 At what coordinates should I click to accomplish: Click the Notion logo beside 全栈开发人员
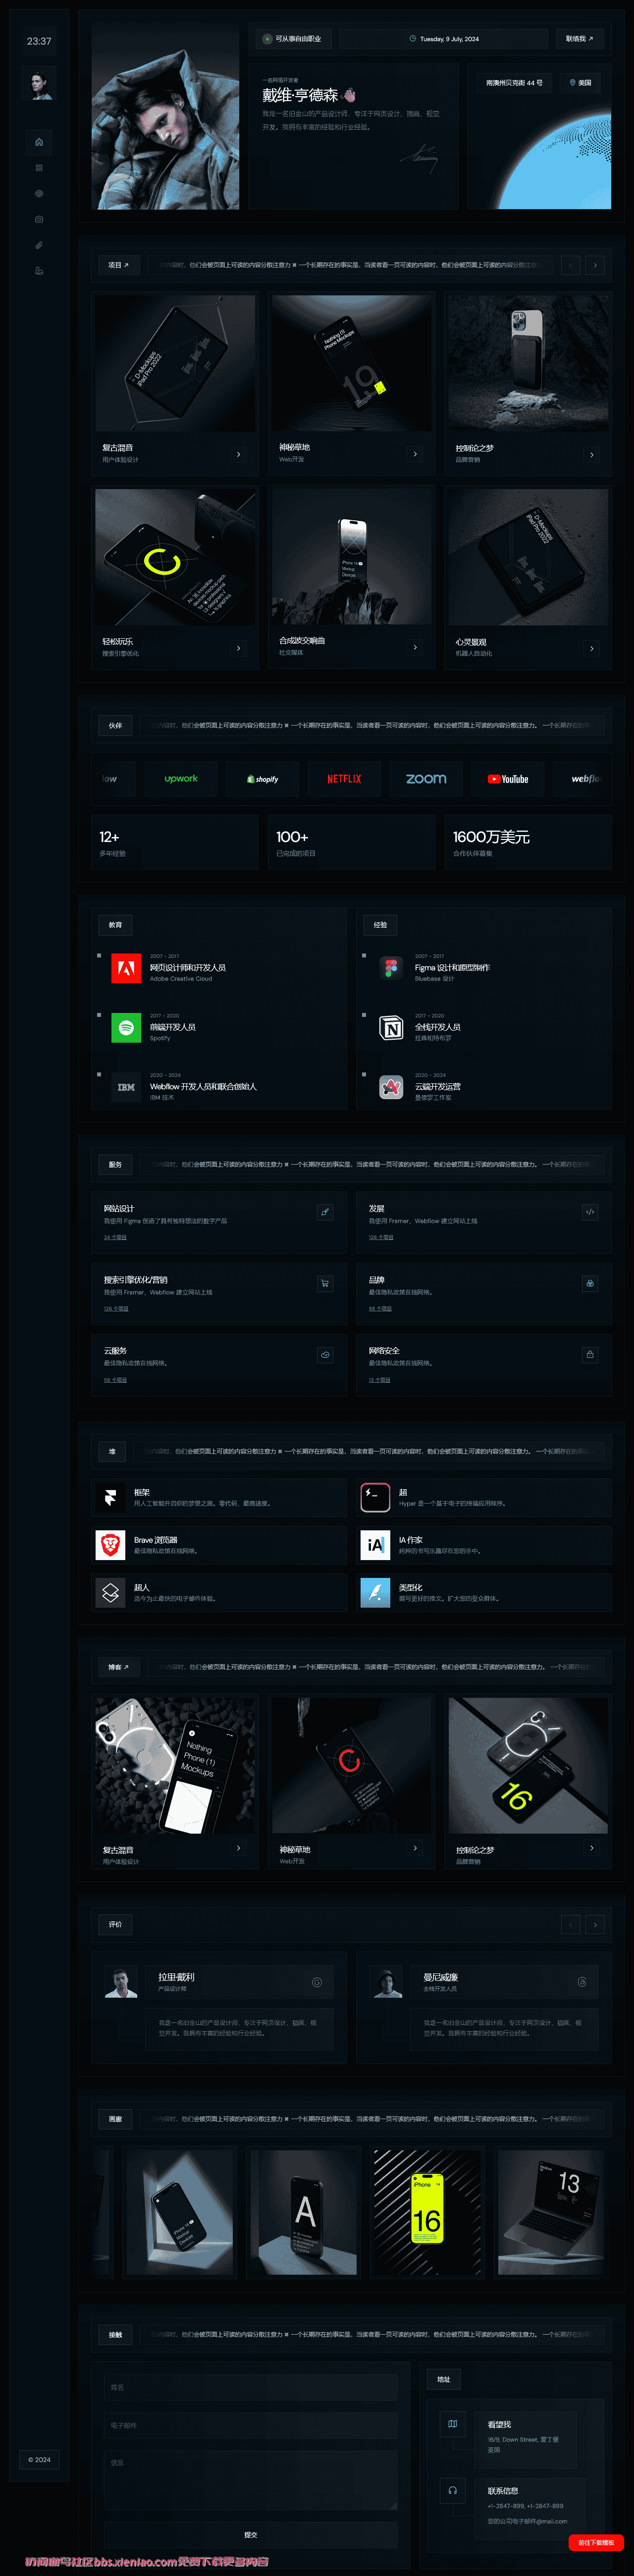391,1027
